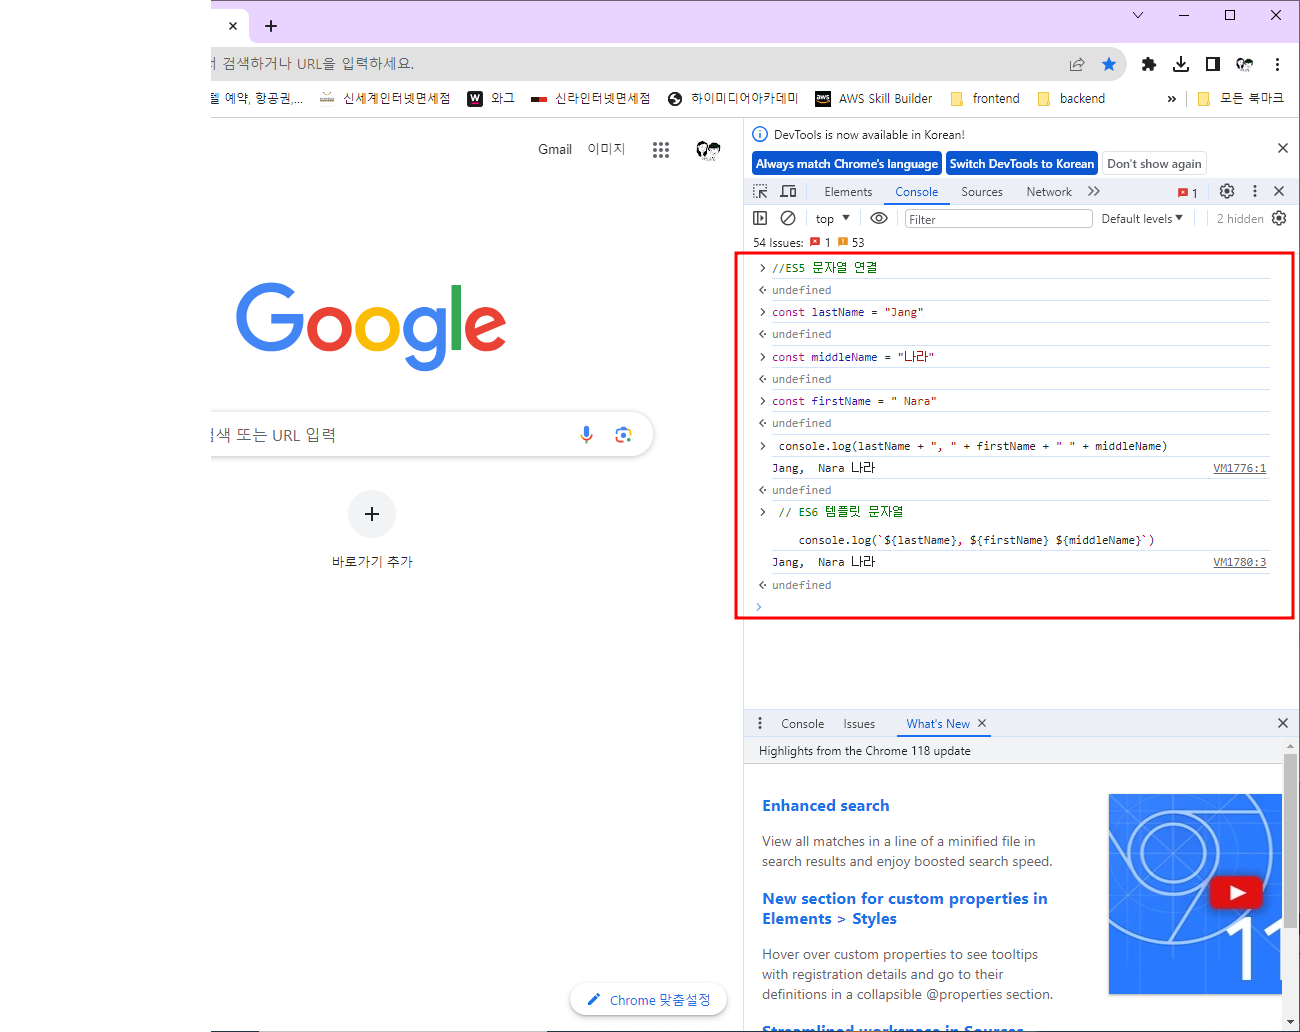Search by image with Google Lens

click(x=624, y=434)
